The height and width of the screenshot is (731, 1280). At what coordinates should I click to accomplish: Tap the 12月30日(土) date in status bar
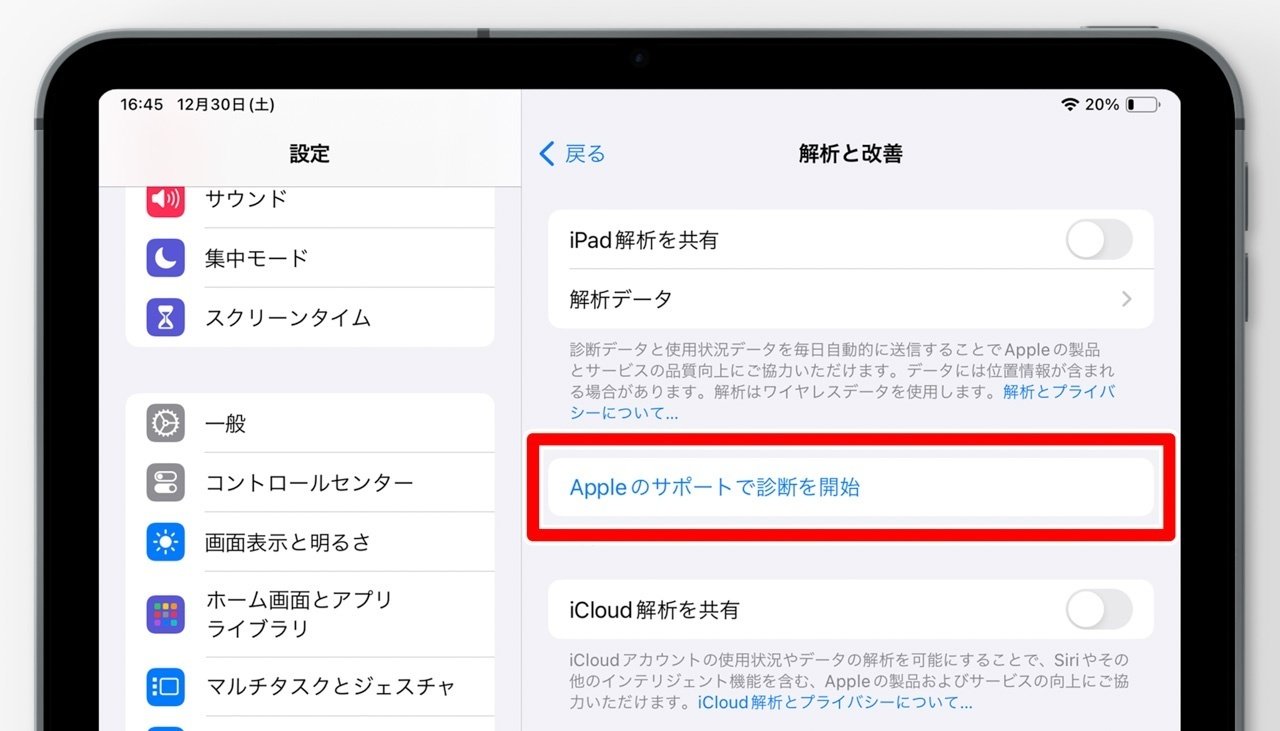tap(226, 105)
